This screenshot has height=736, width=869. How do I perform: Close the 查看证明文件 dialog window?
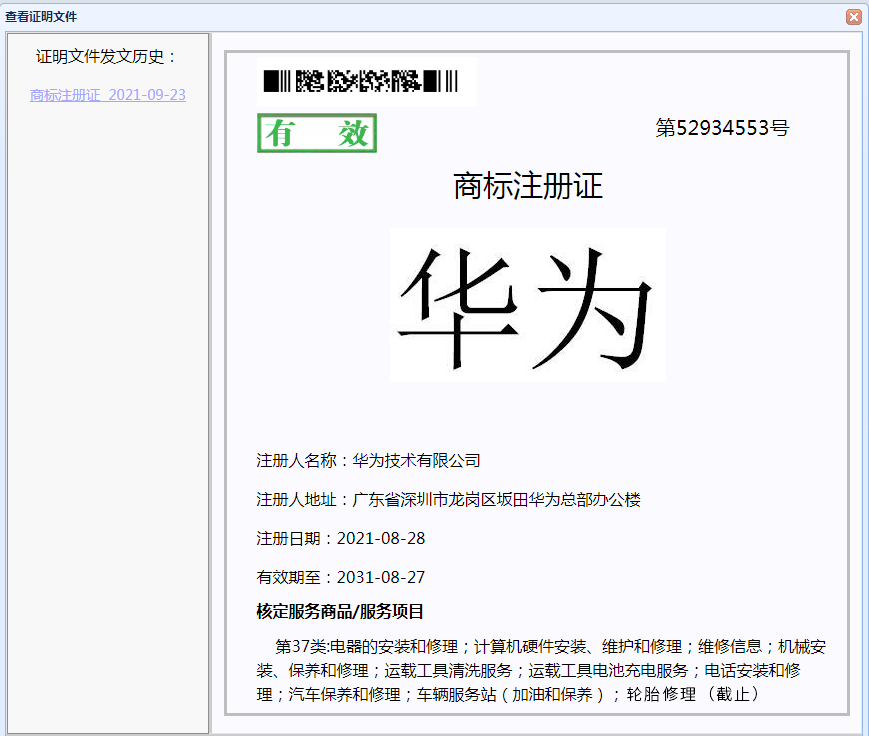pyautogui.click(x=853, y=17)
